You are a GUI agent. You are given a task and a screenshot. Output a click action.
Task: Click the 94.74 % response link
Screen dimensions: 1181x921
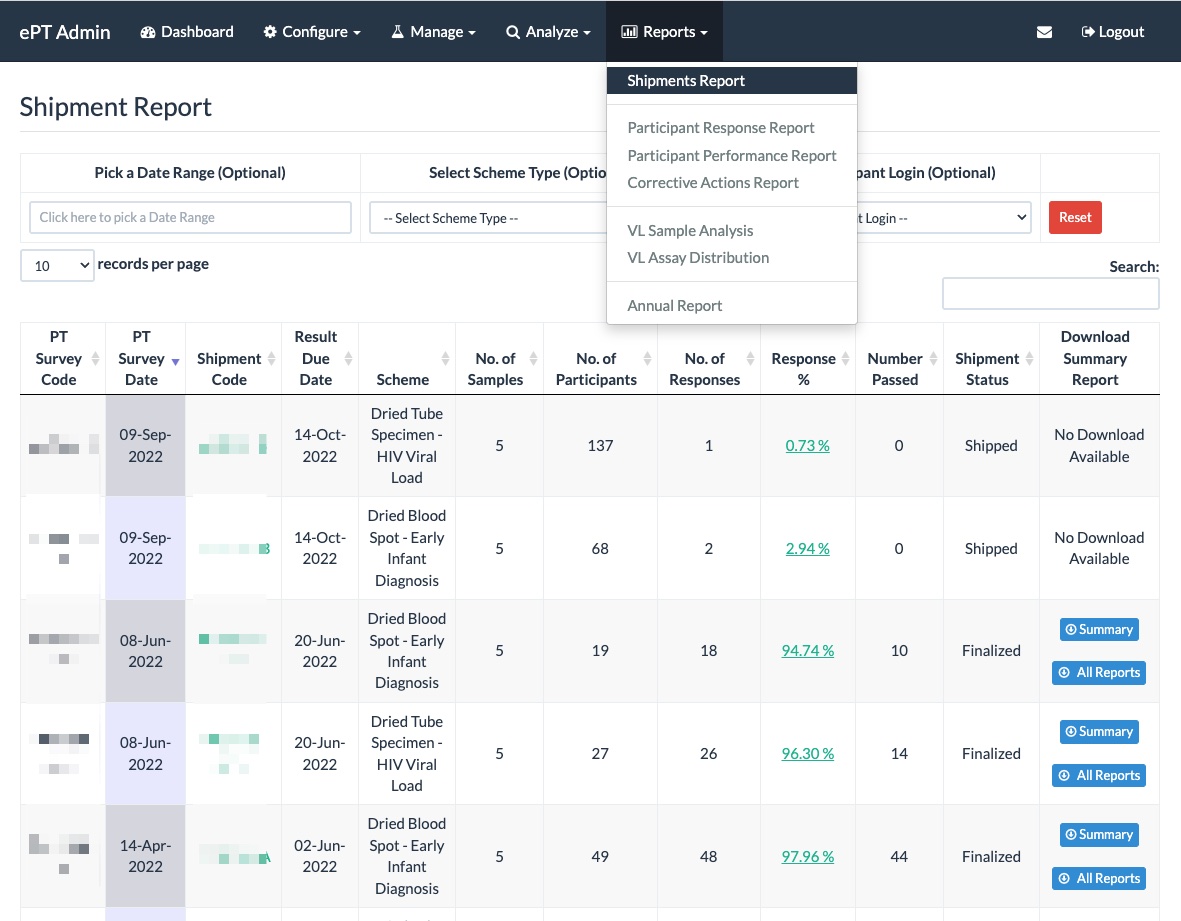click(x=807, y=651)
